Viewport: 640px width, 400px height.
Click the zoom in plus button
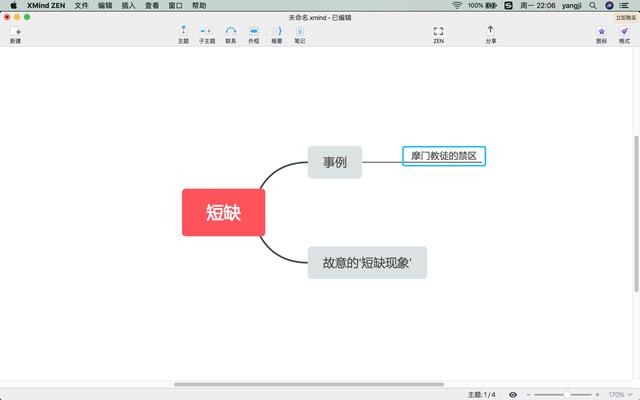[597, 395]
